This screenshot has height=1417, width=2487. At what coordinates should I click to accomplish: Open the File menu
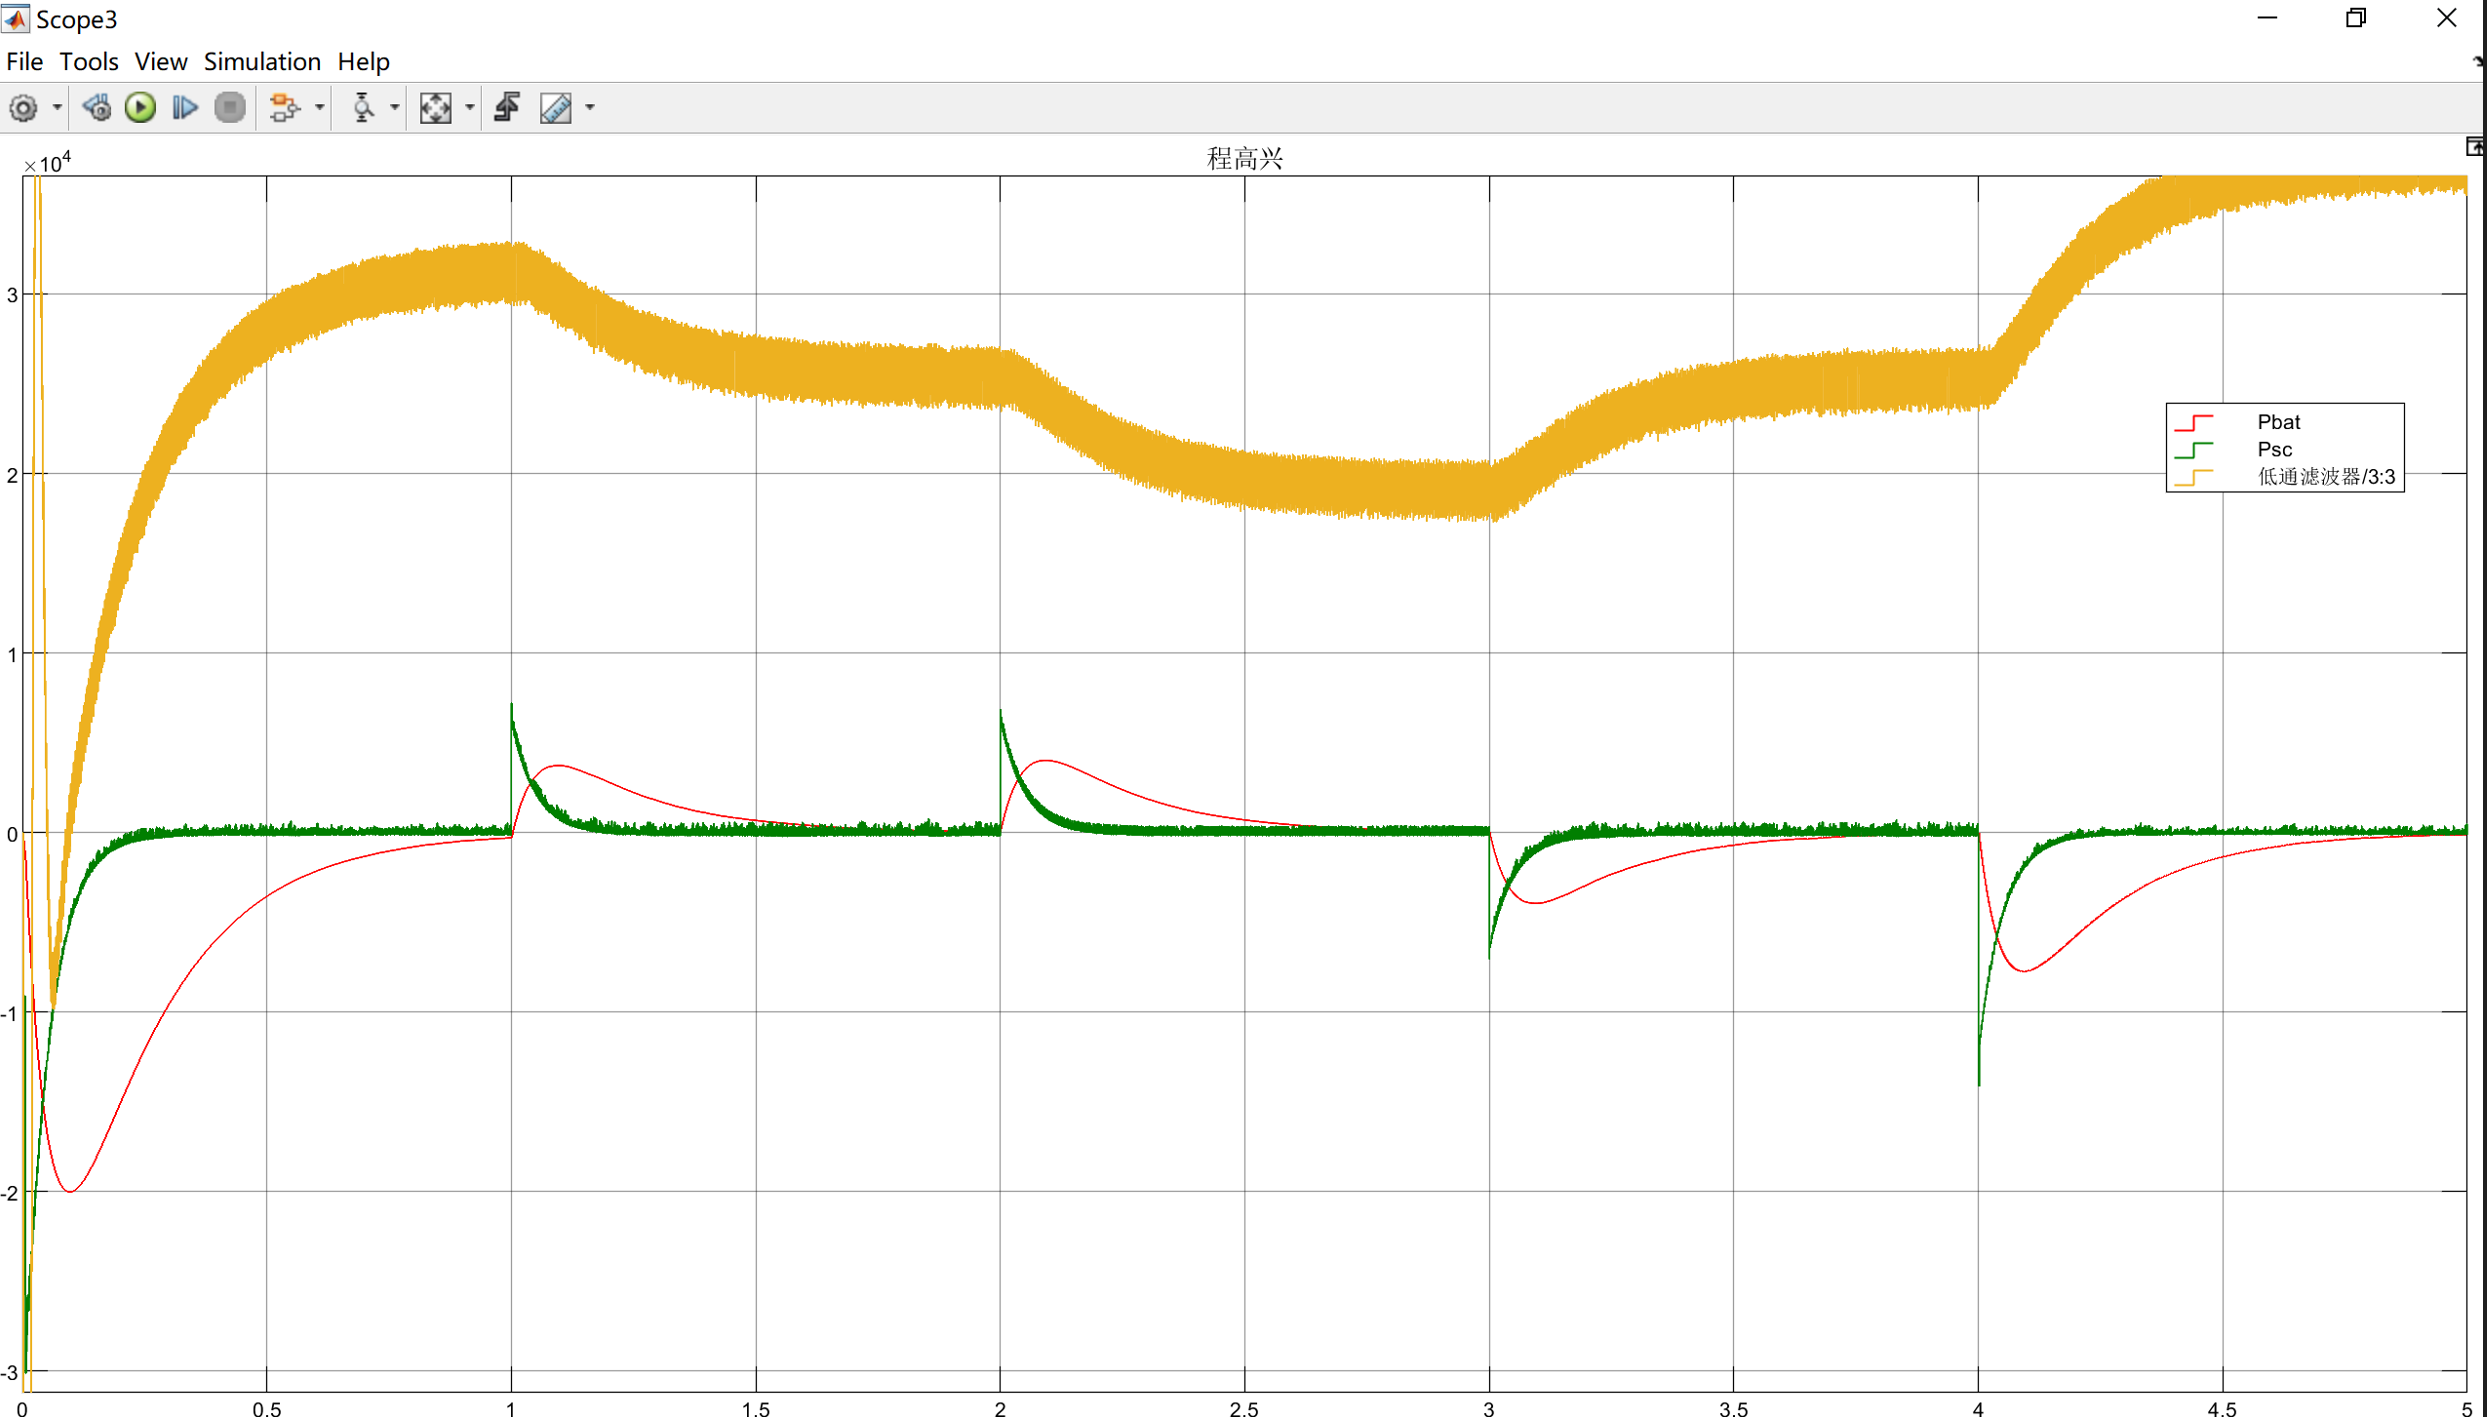tap(24, 62)
